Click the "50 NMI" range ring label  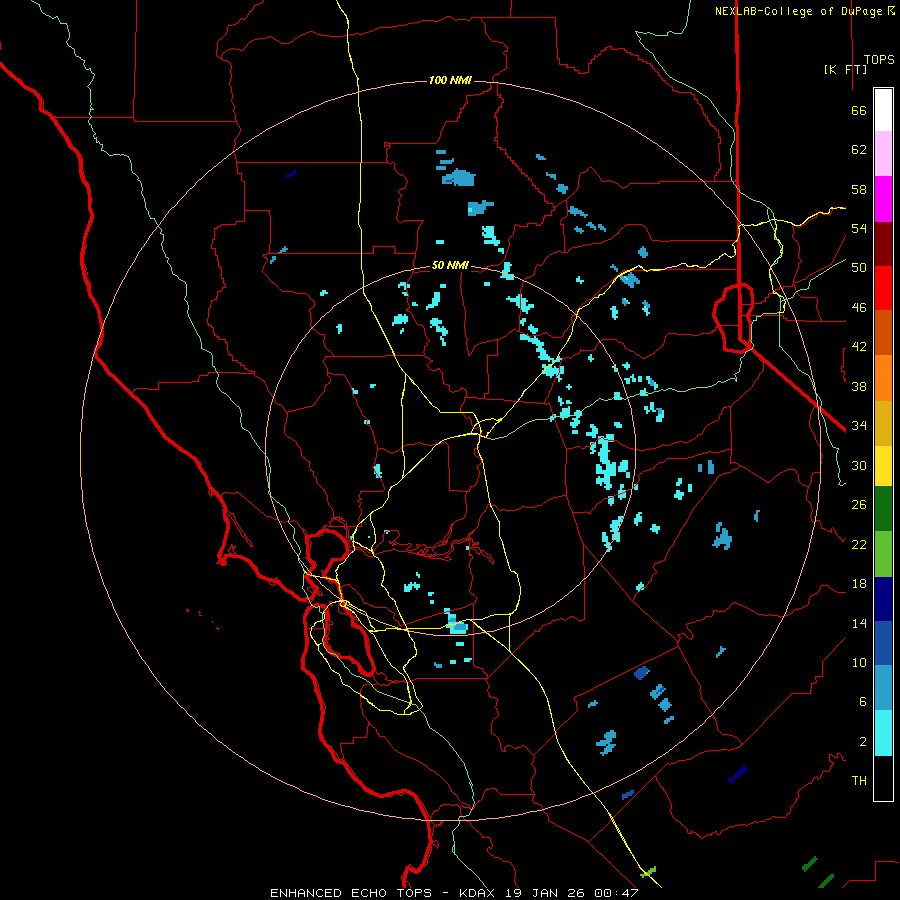450,265
